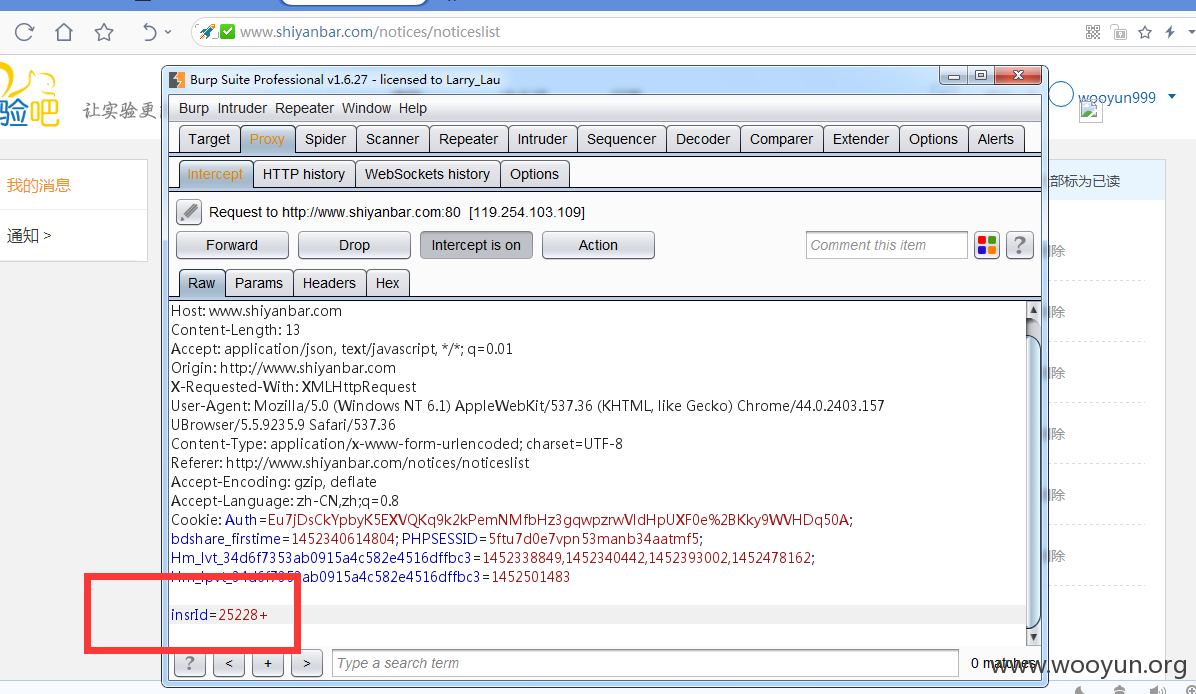Screen dimensions: 1196x694
Task: Click the Host: www.shiyanbar.com header line
Action: (256, 311)
